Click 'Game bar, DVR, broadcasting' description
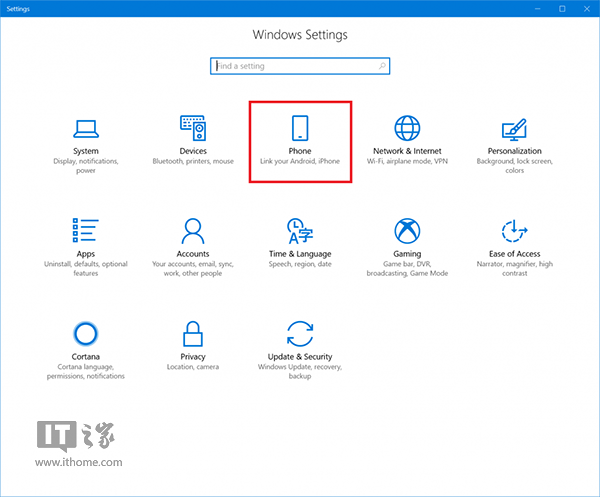 (x=407, y=269)
